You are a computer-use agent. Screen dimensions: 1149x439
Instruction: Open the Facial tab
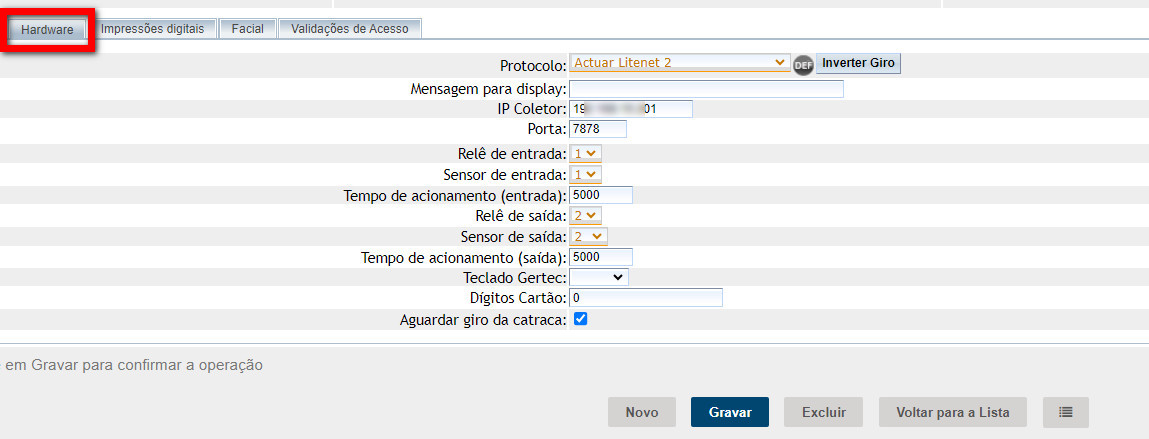pos(247,29)
